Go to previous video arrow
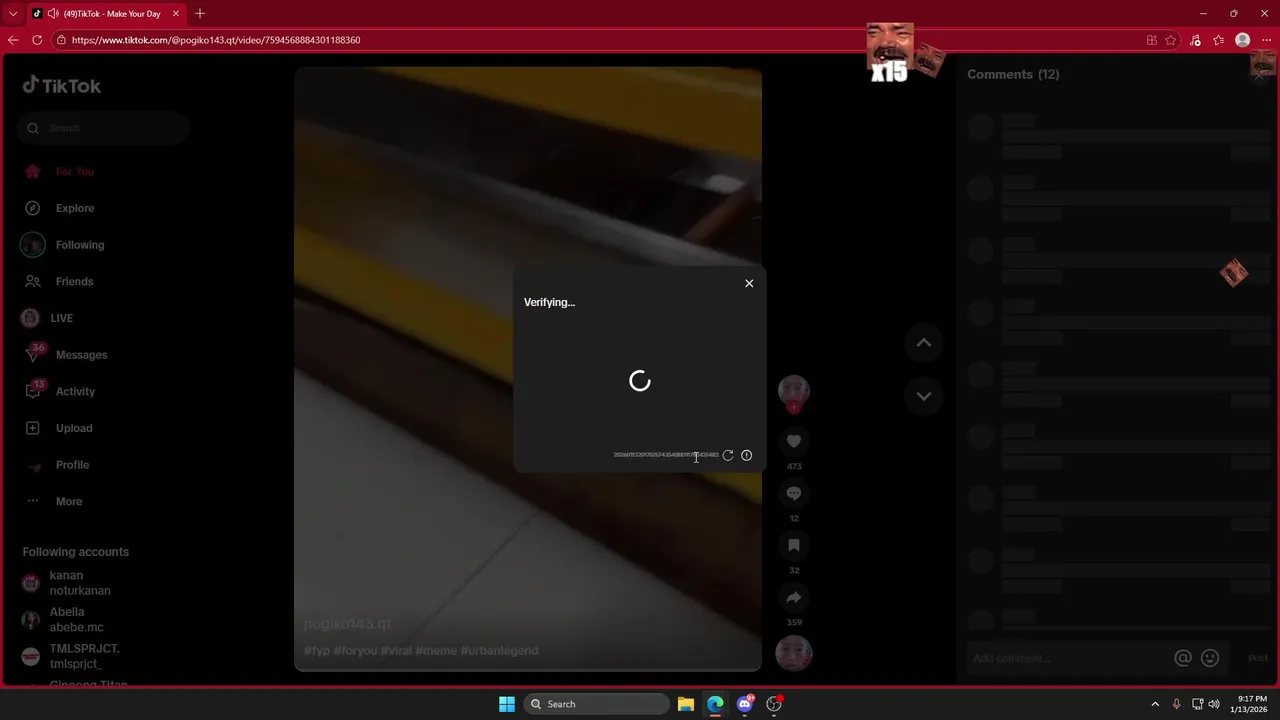This screenshot has height=720, width=1280. coord(924,343)
